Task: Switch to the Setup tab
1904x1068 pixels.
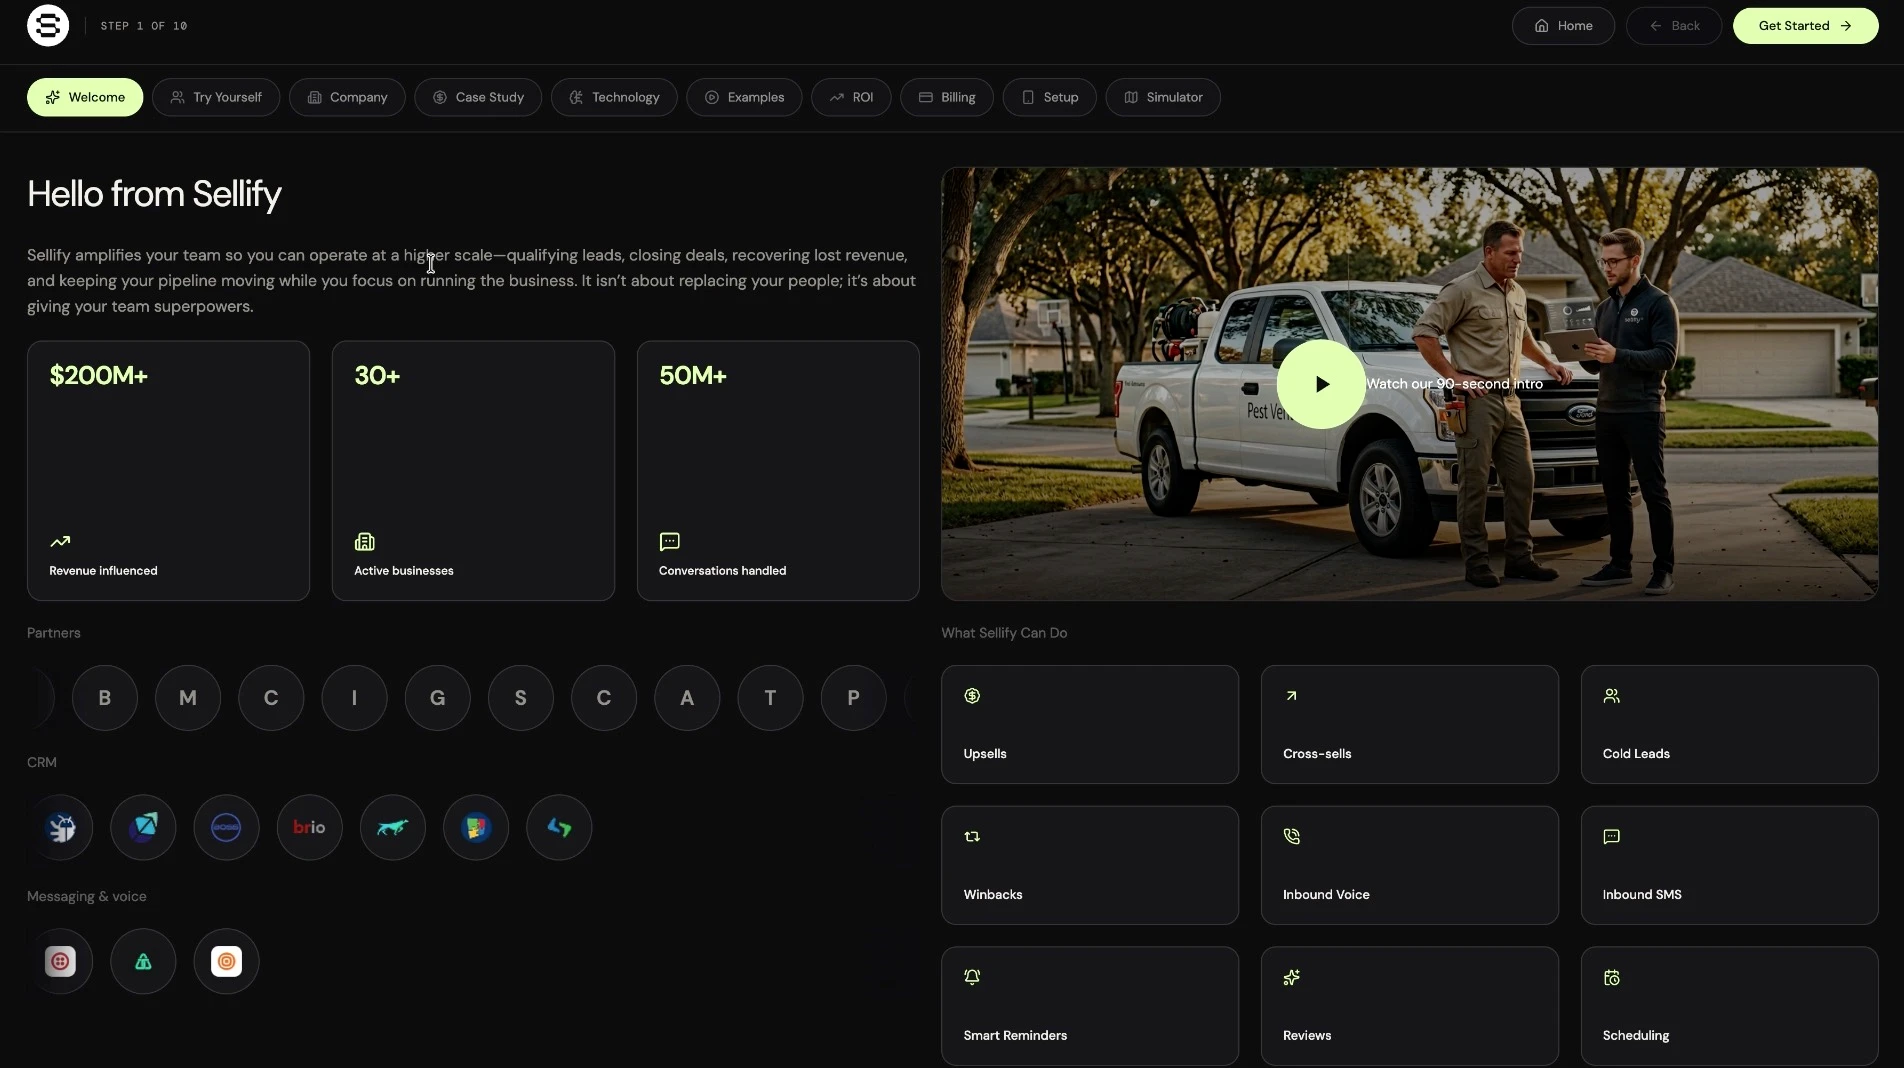Action: 1049,97
